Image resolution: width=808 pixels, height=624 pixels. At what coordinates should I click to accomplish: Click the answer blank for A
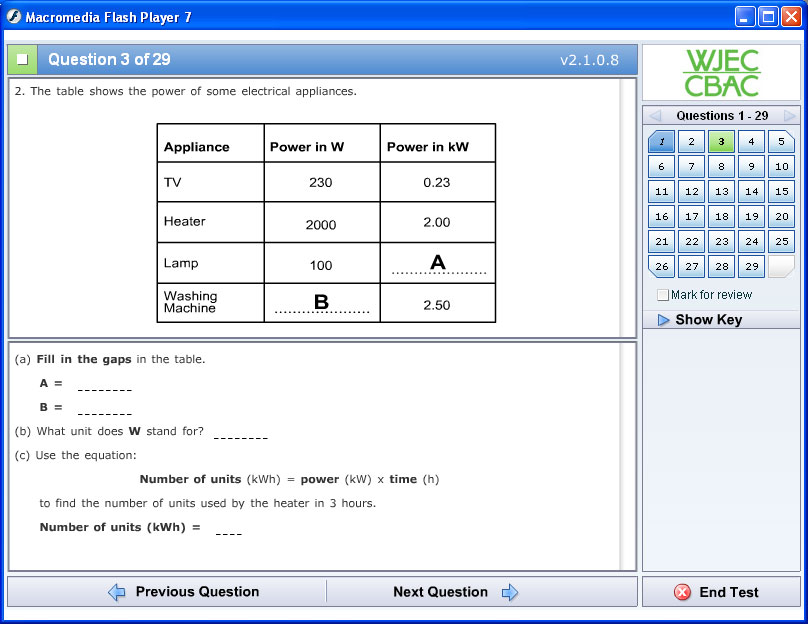[x=105, y=384]
